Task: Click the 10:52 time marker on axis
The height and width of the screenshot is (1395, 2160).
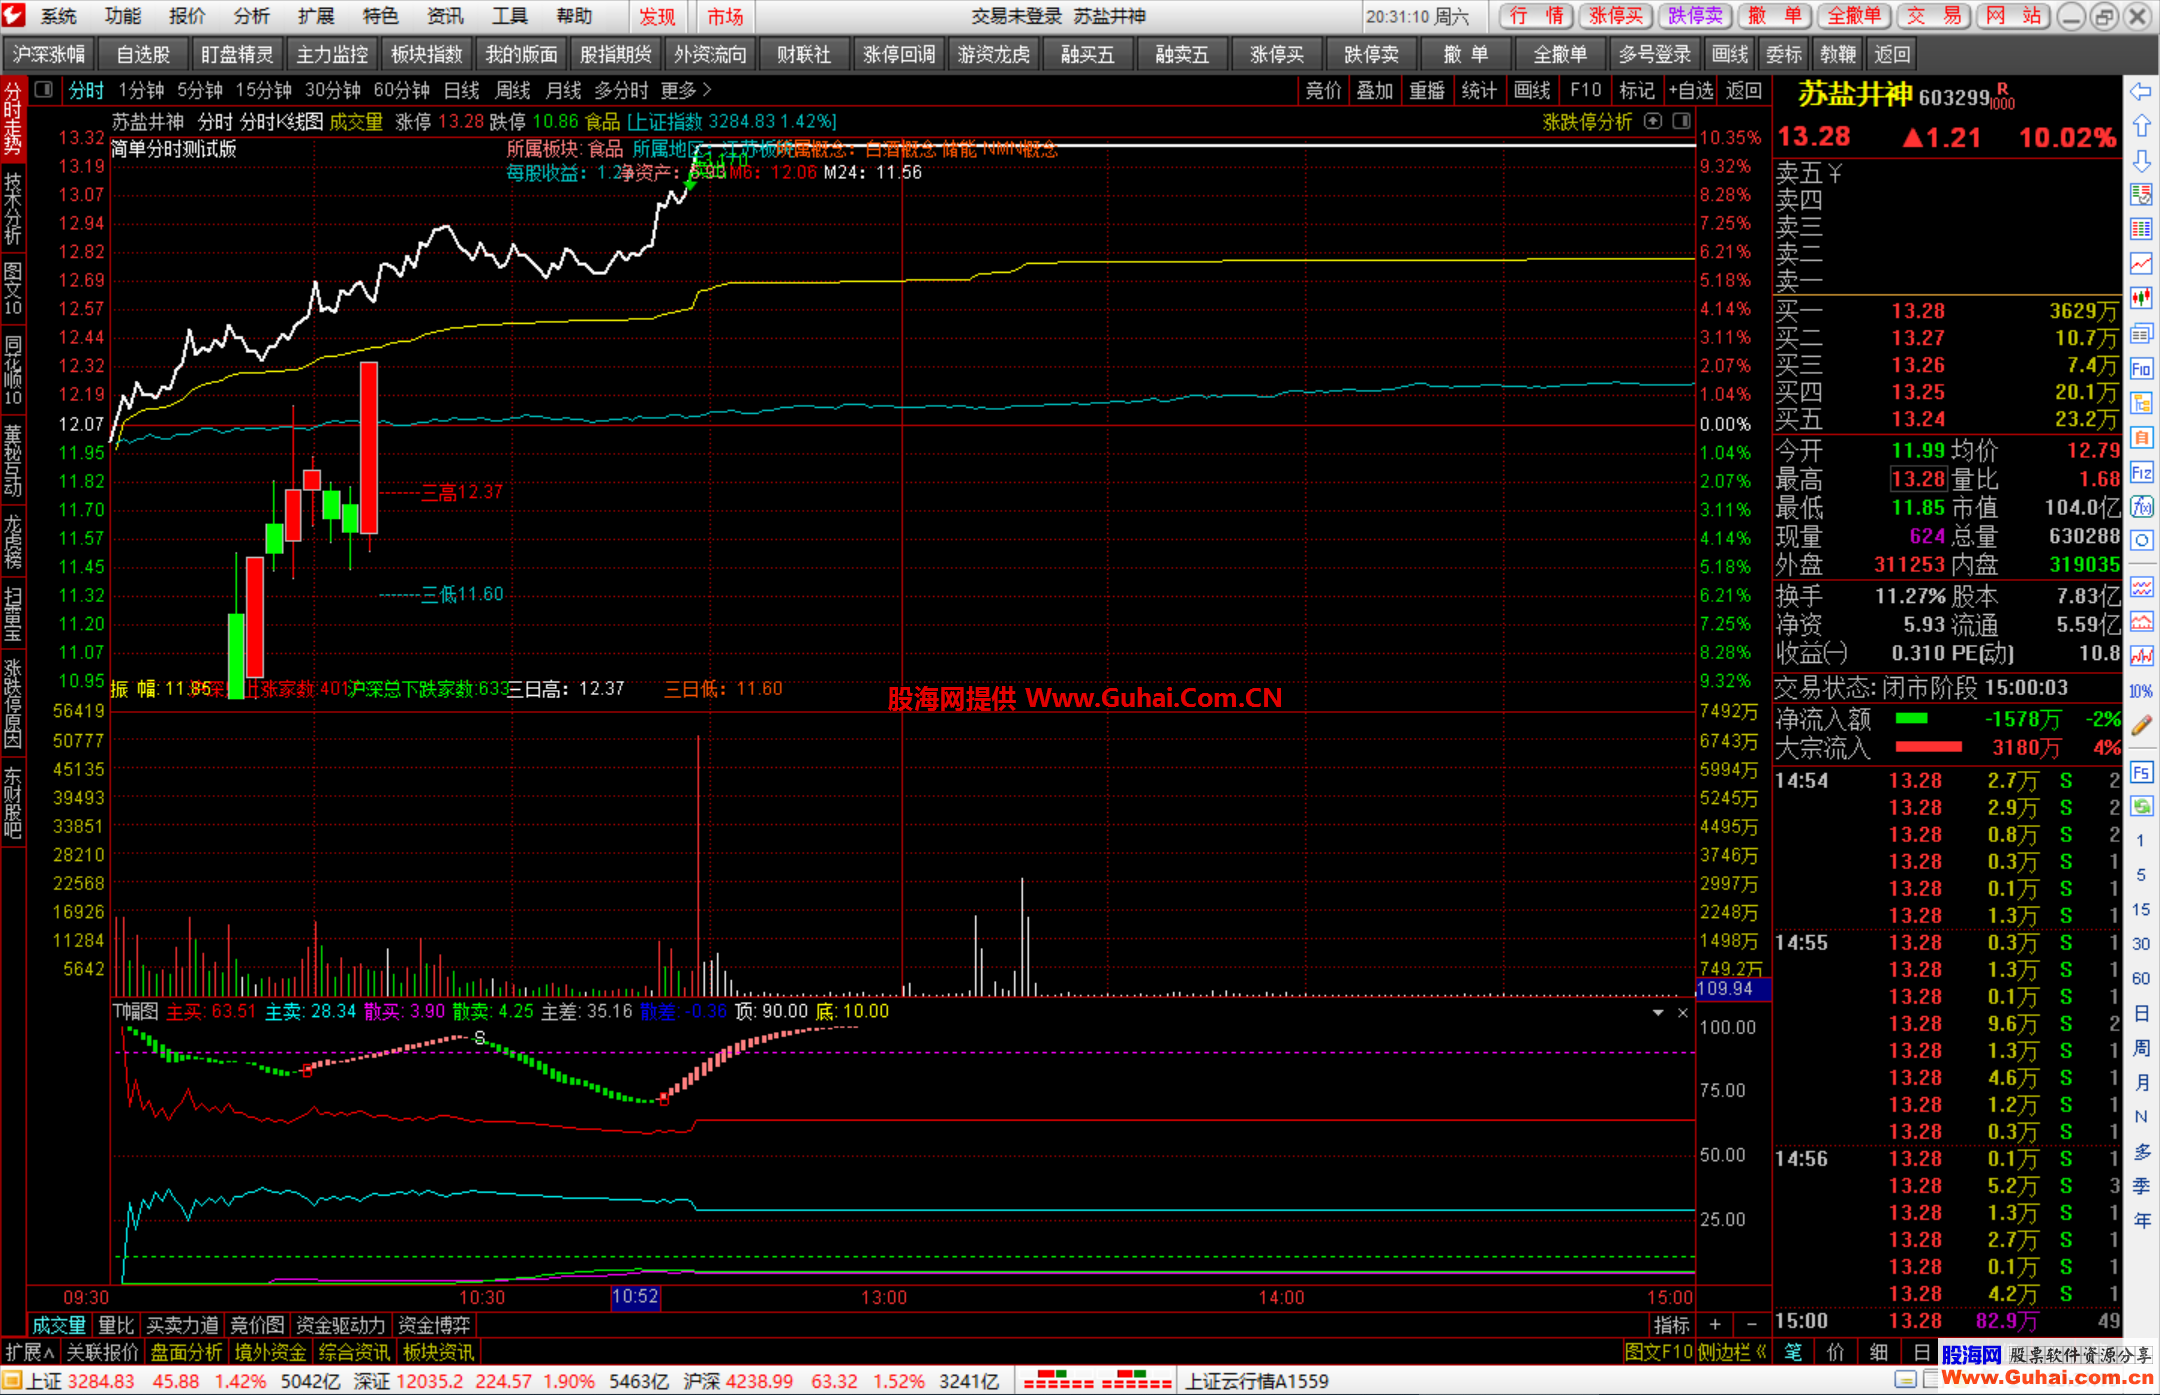Action: [635, 1297]
